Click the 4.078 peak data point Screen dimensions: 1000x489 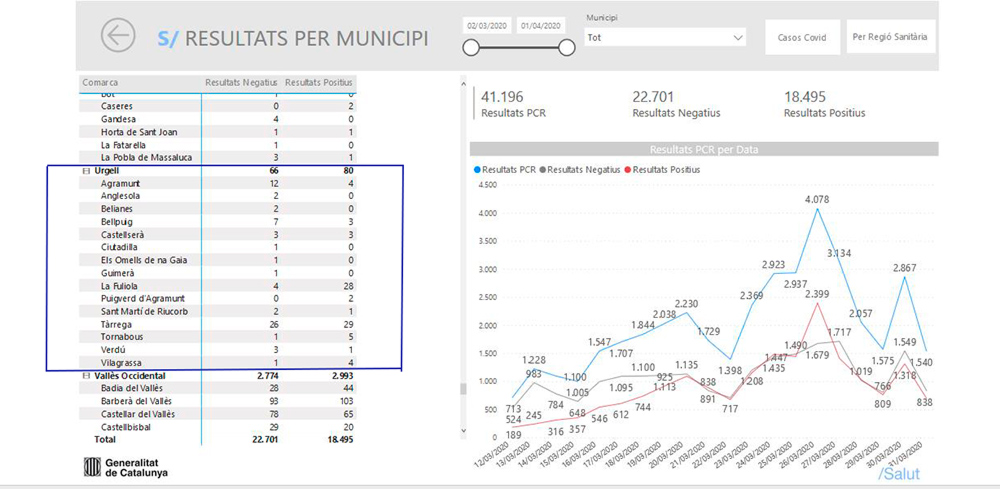pos(817,209)
